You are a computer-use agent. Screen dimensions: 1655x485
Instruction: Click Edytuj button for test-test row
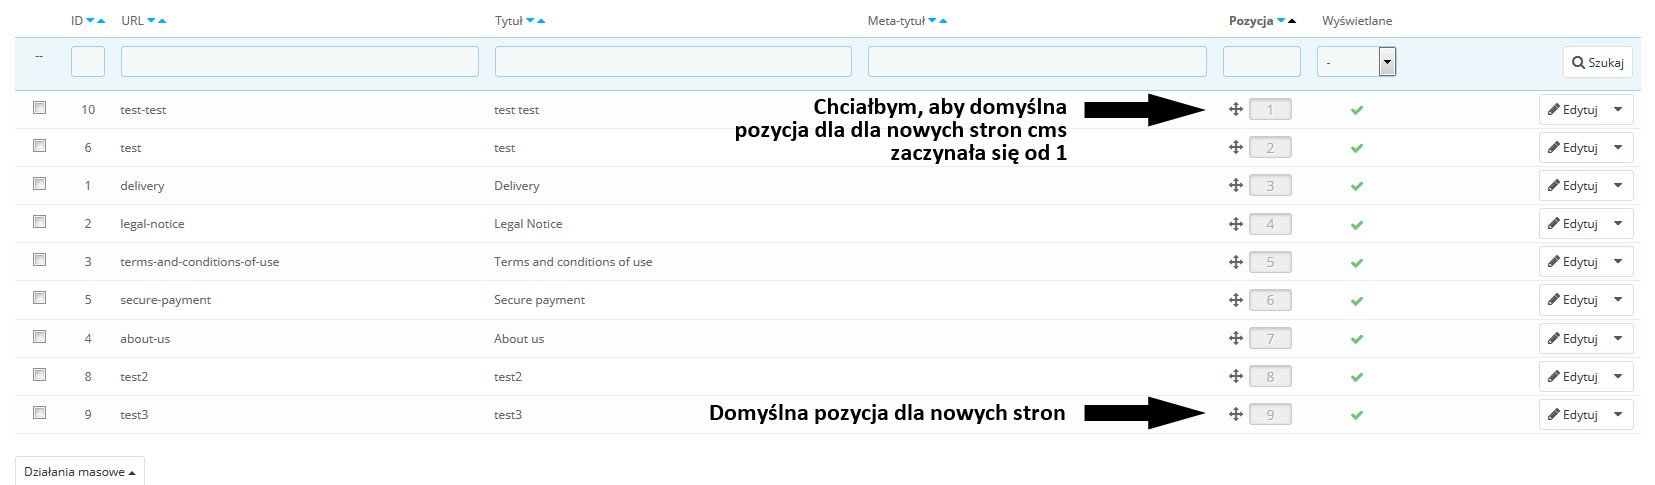pyautogui.click(x=1573, y=110)
